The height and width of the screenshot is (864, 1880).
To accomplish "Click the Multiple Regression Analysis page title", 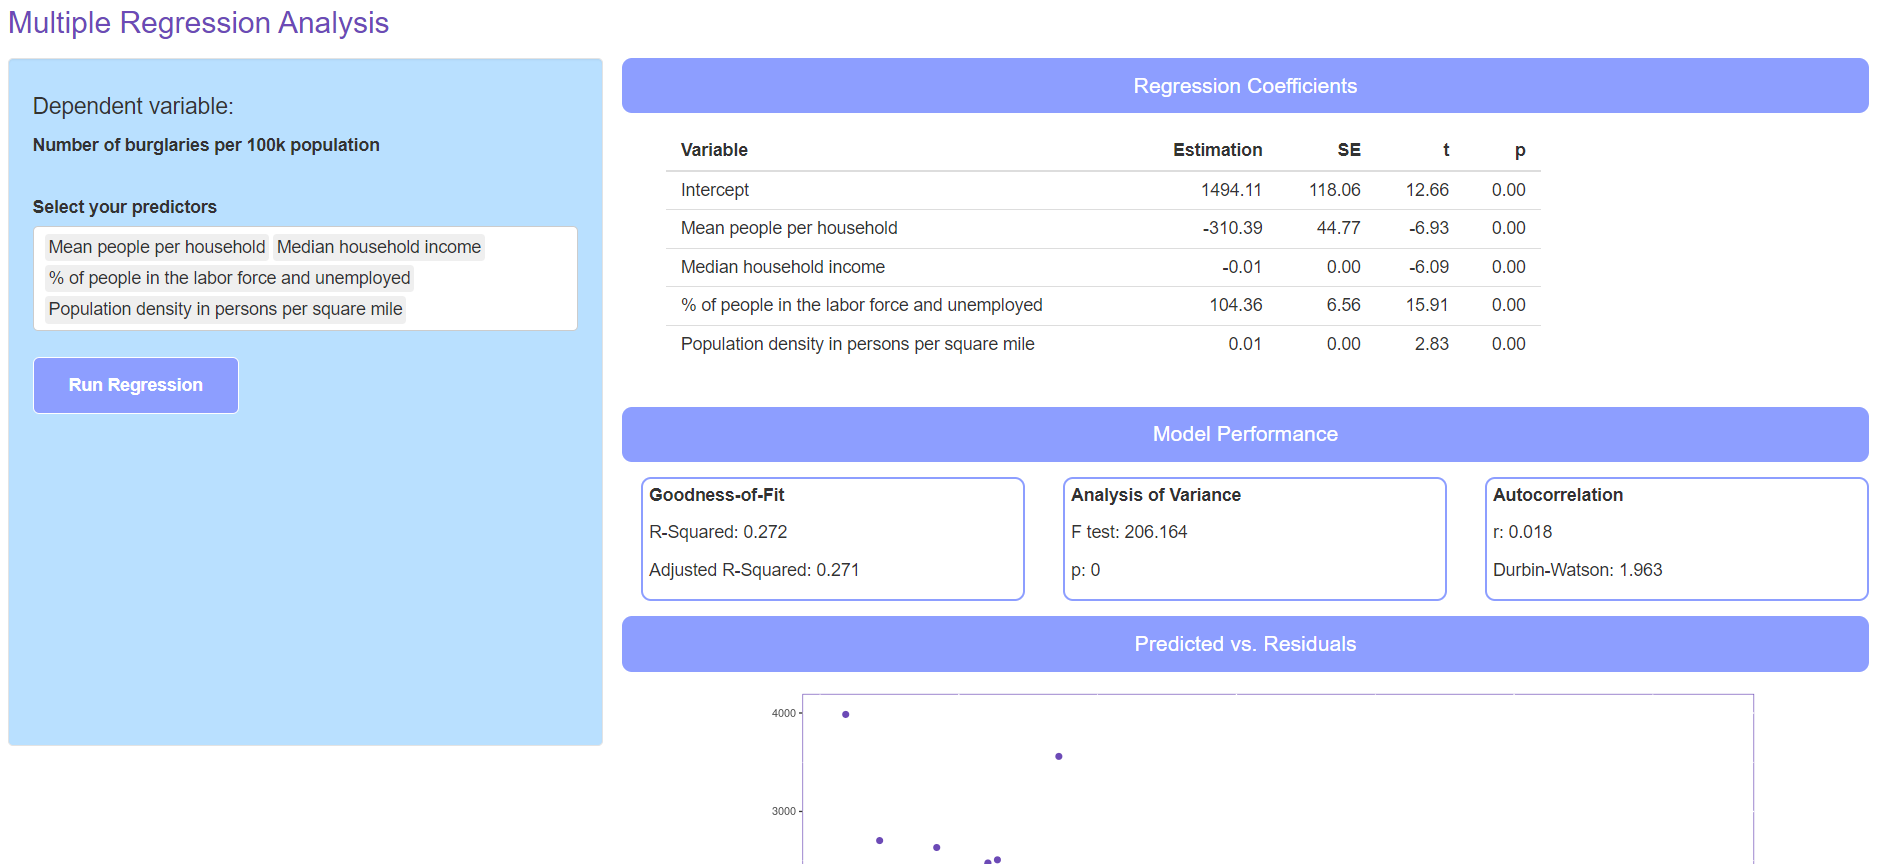I will coord(199,23).
